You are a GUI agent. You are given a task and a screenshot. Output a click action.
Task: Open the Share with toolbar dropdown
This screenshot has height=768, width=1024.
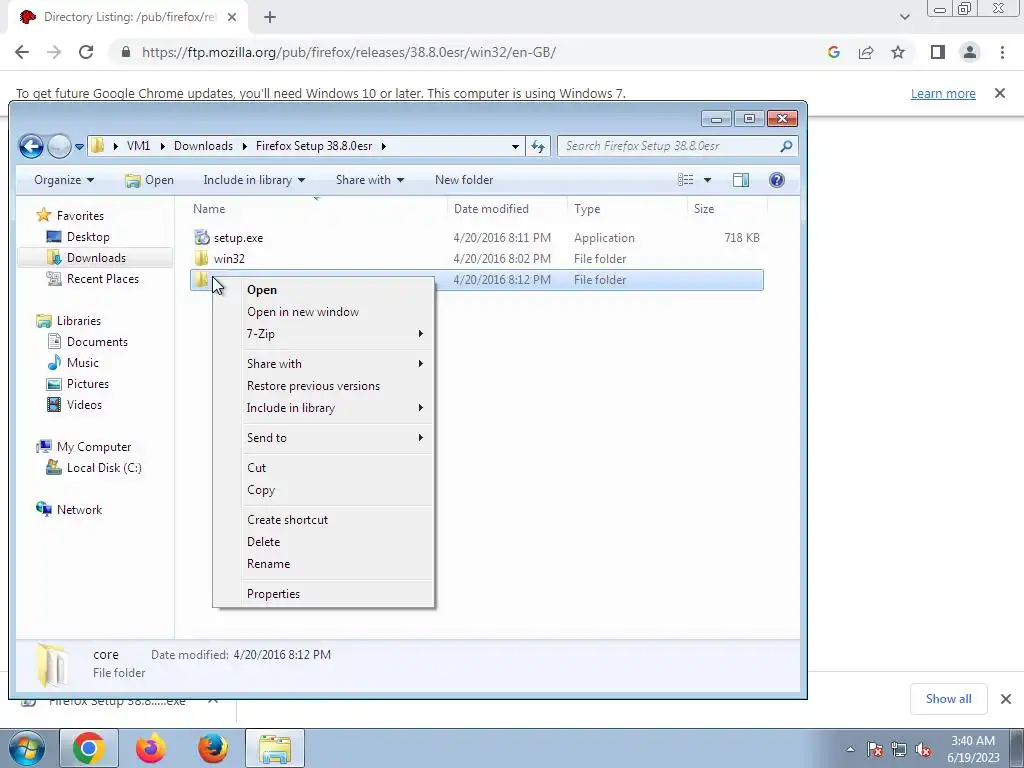[x=370, y=180]
